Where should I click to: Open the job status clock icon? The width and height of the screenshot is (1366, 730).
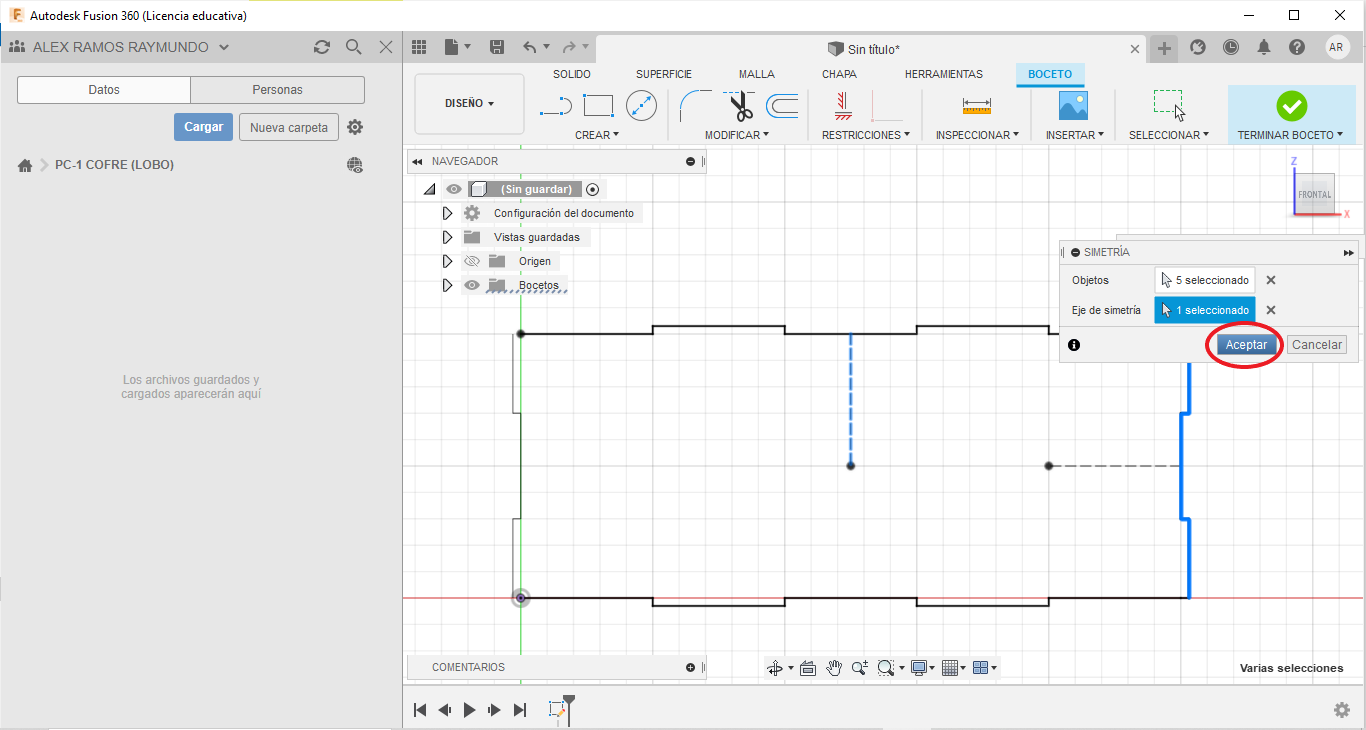(x=1231, y=47)
